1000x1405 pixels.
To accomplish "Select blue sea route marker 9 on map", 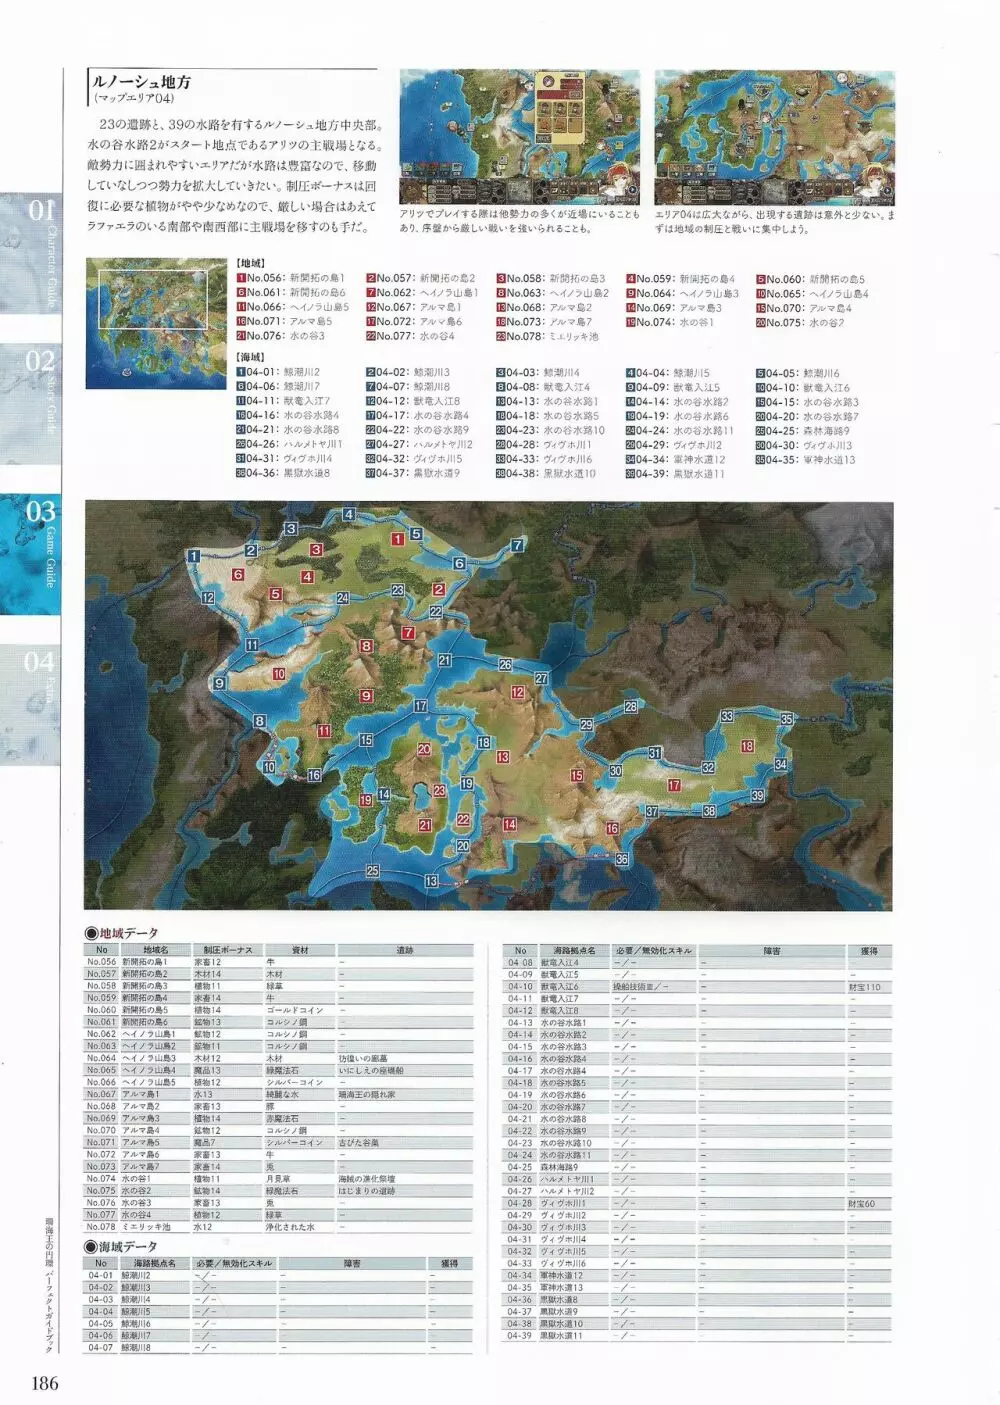I will coord(219,684).
